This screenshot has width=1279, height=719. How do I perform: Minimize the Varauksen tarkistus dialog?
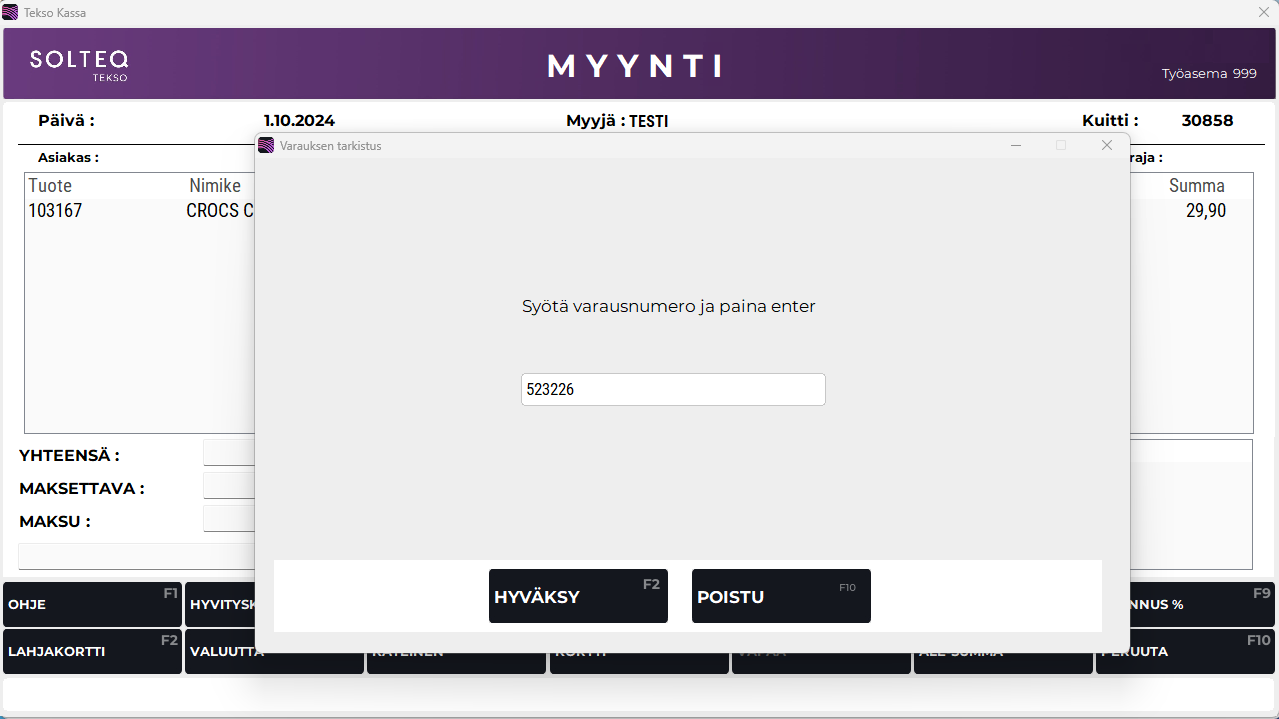click(x=1016, y=145)
